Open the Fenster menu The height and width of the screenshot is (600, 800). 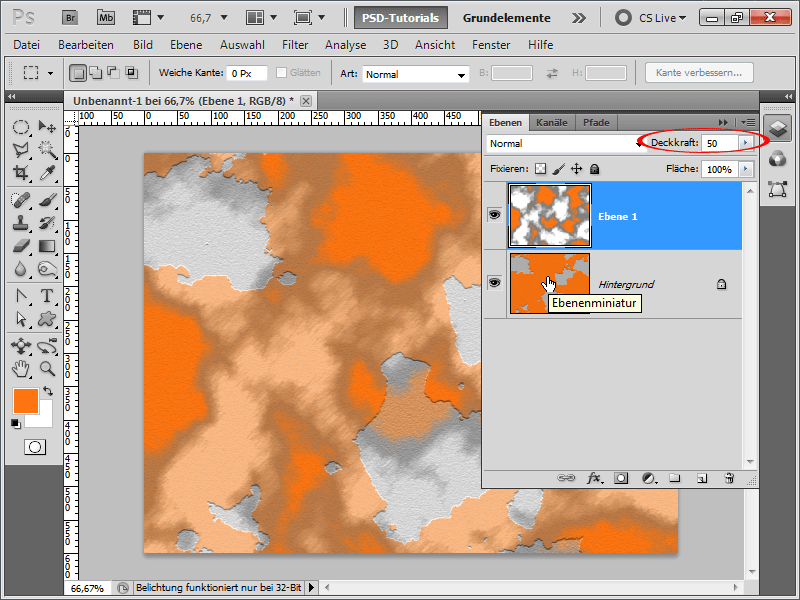click(x=491, y=45)
